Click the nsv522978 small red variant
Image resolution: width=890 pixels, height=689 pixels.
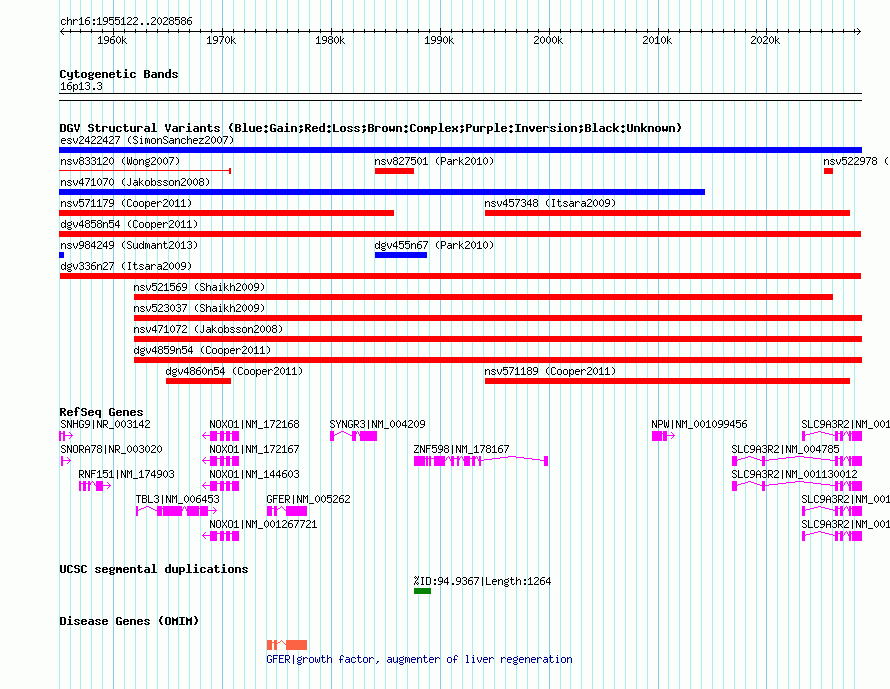click(x=828, y=171)
